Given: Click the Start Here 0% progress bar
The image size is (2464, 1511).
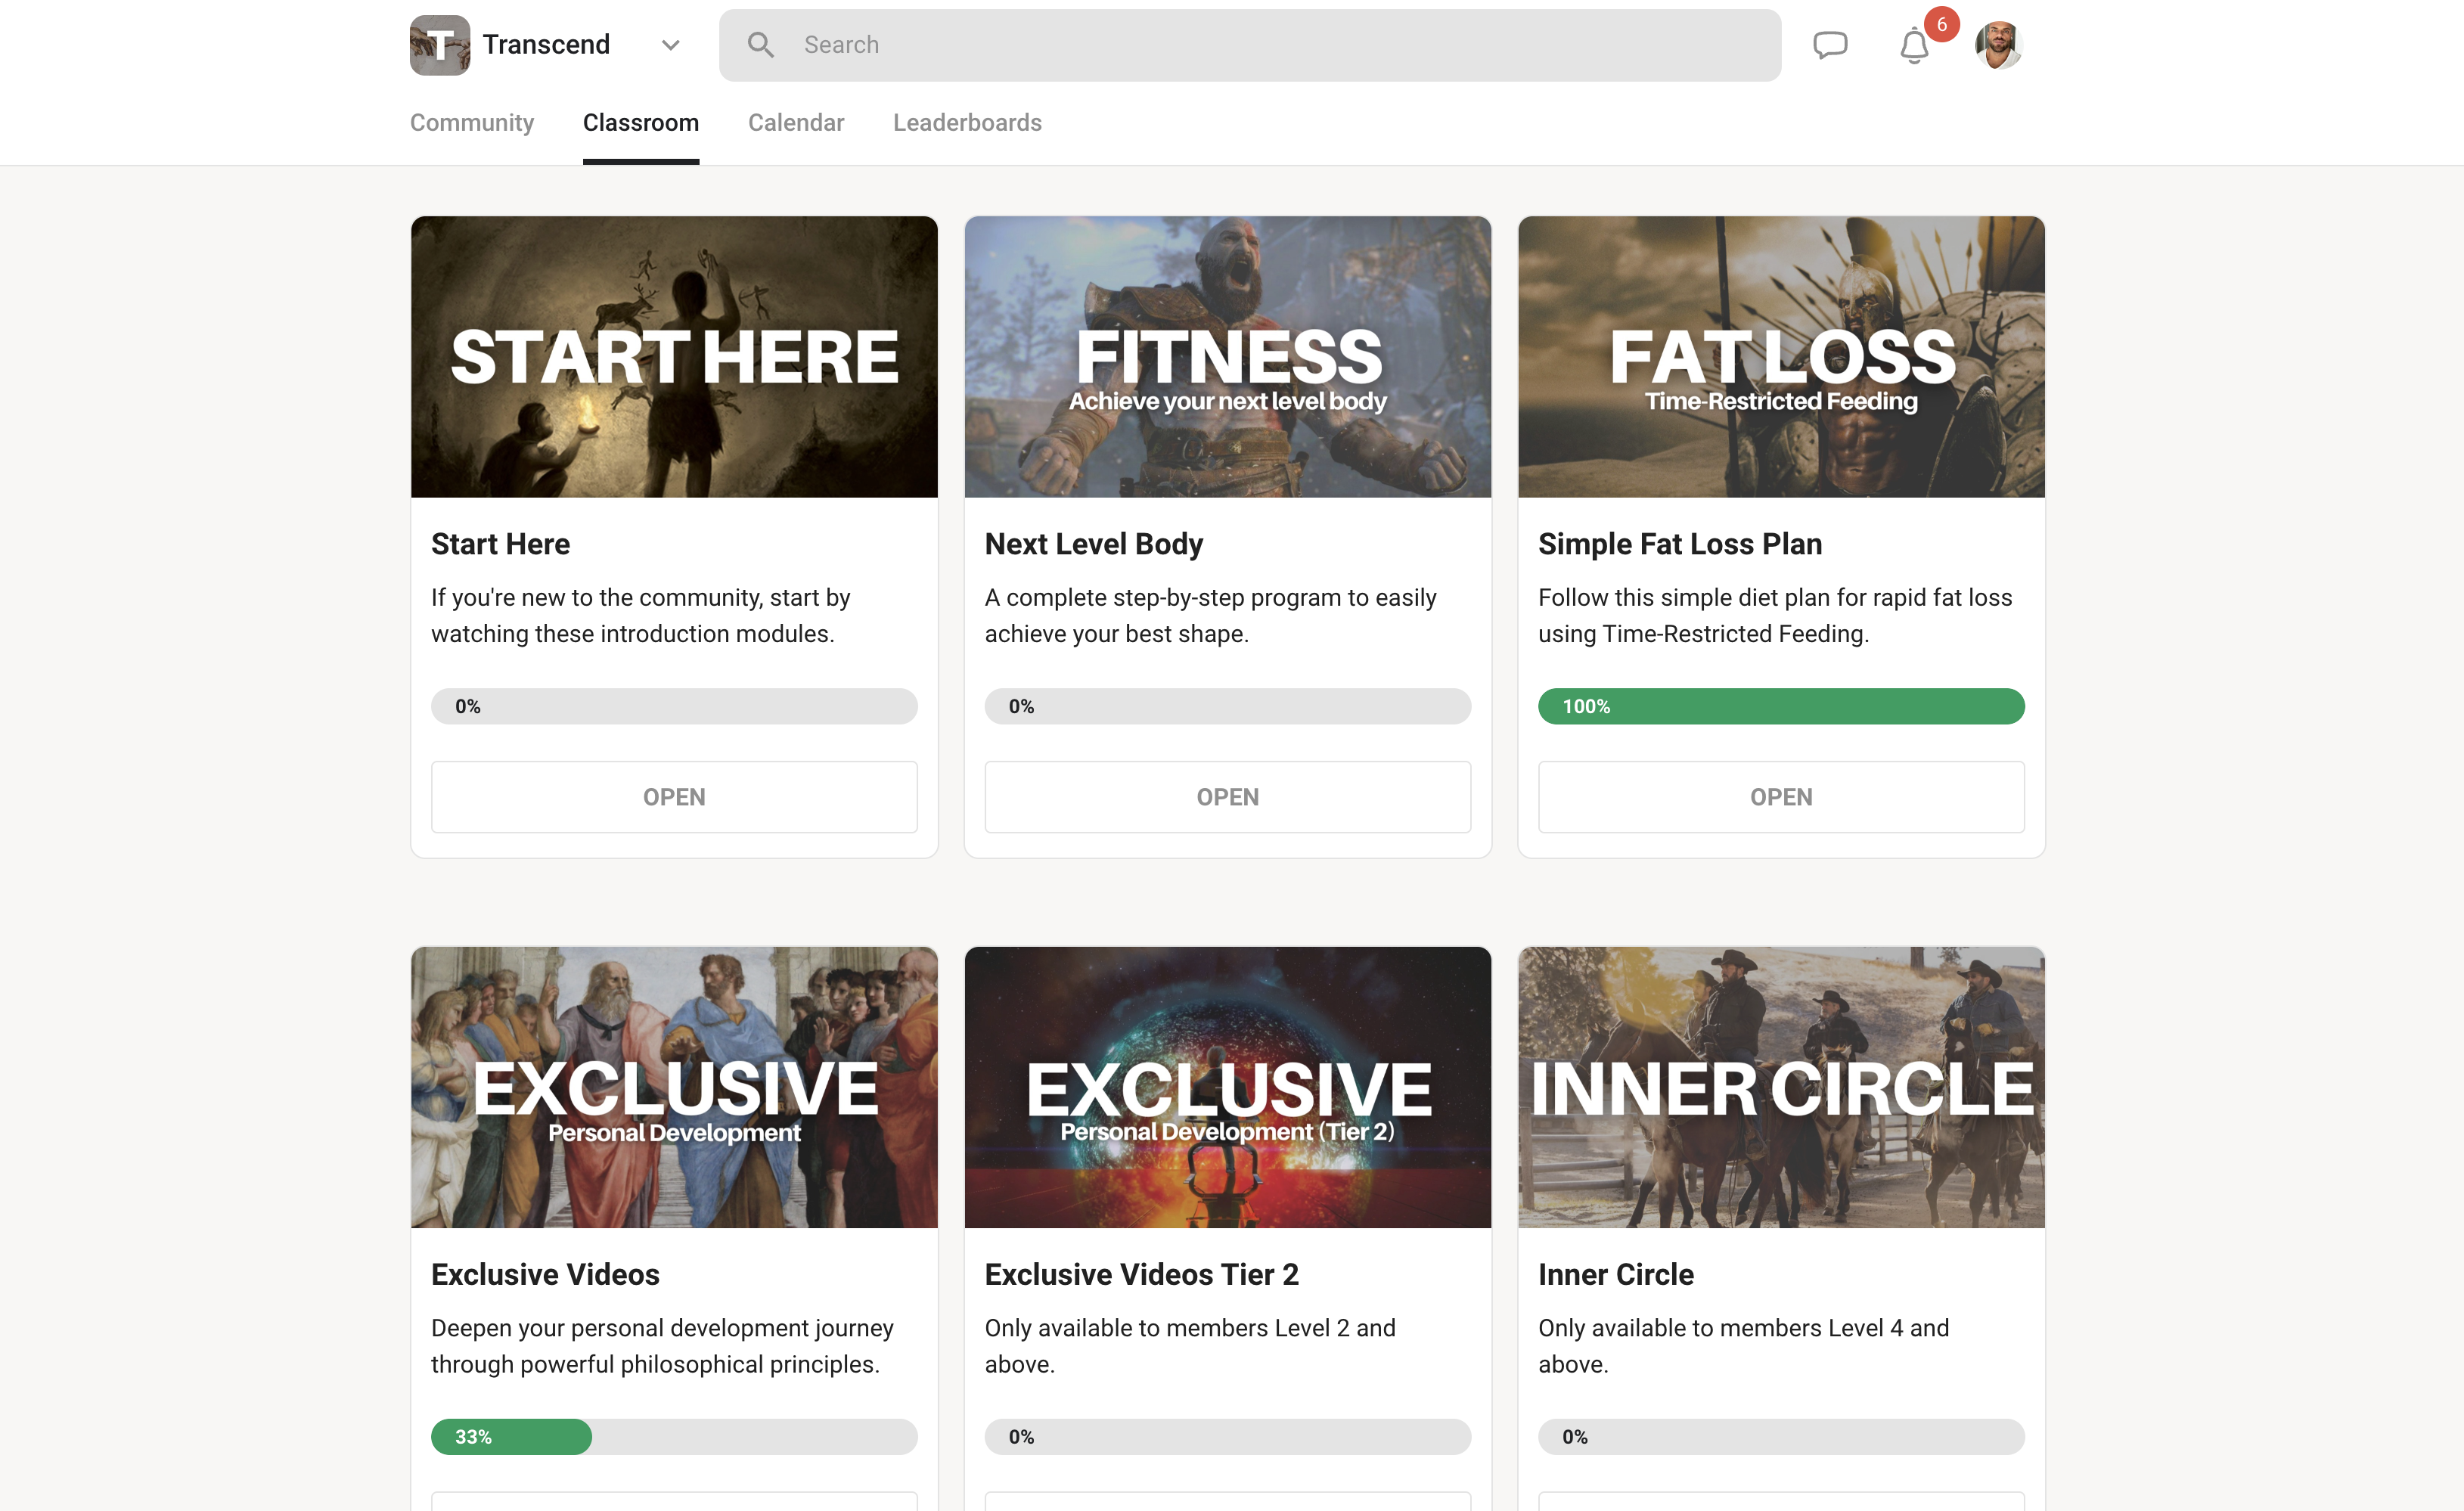Looking at the screenshot, I should click(674, 706).
